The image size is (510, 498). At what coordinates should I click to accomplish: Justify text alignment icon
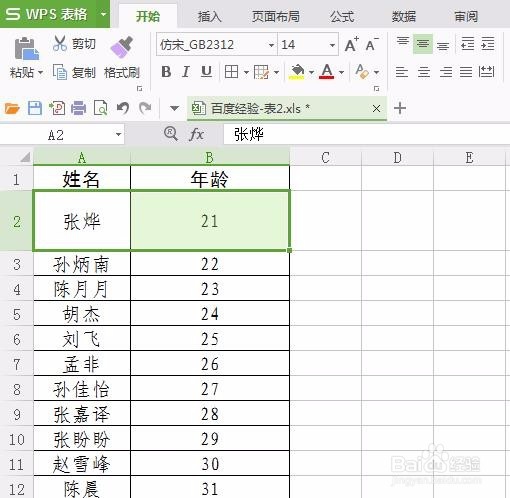466,72
